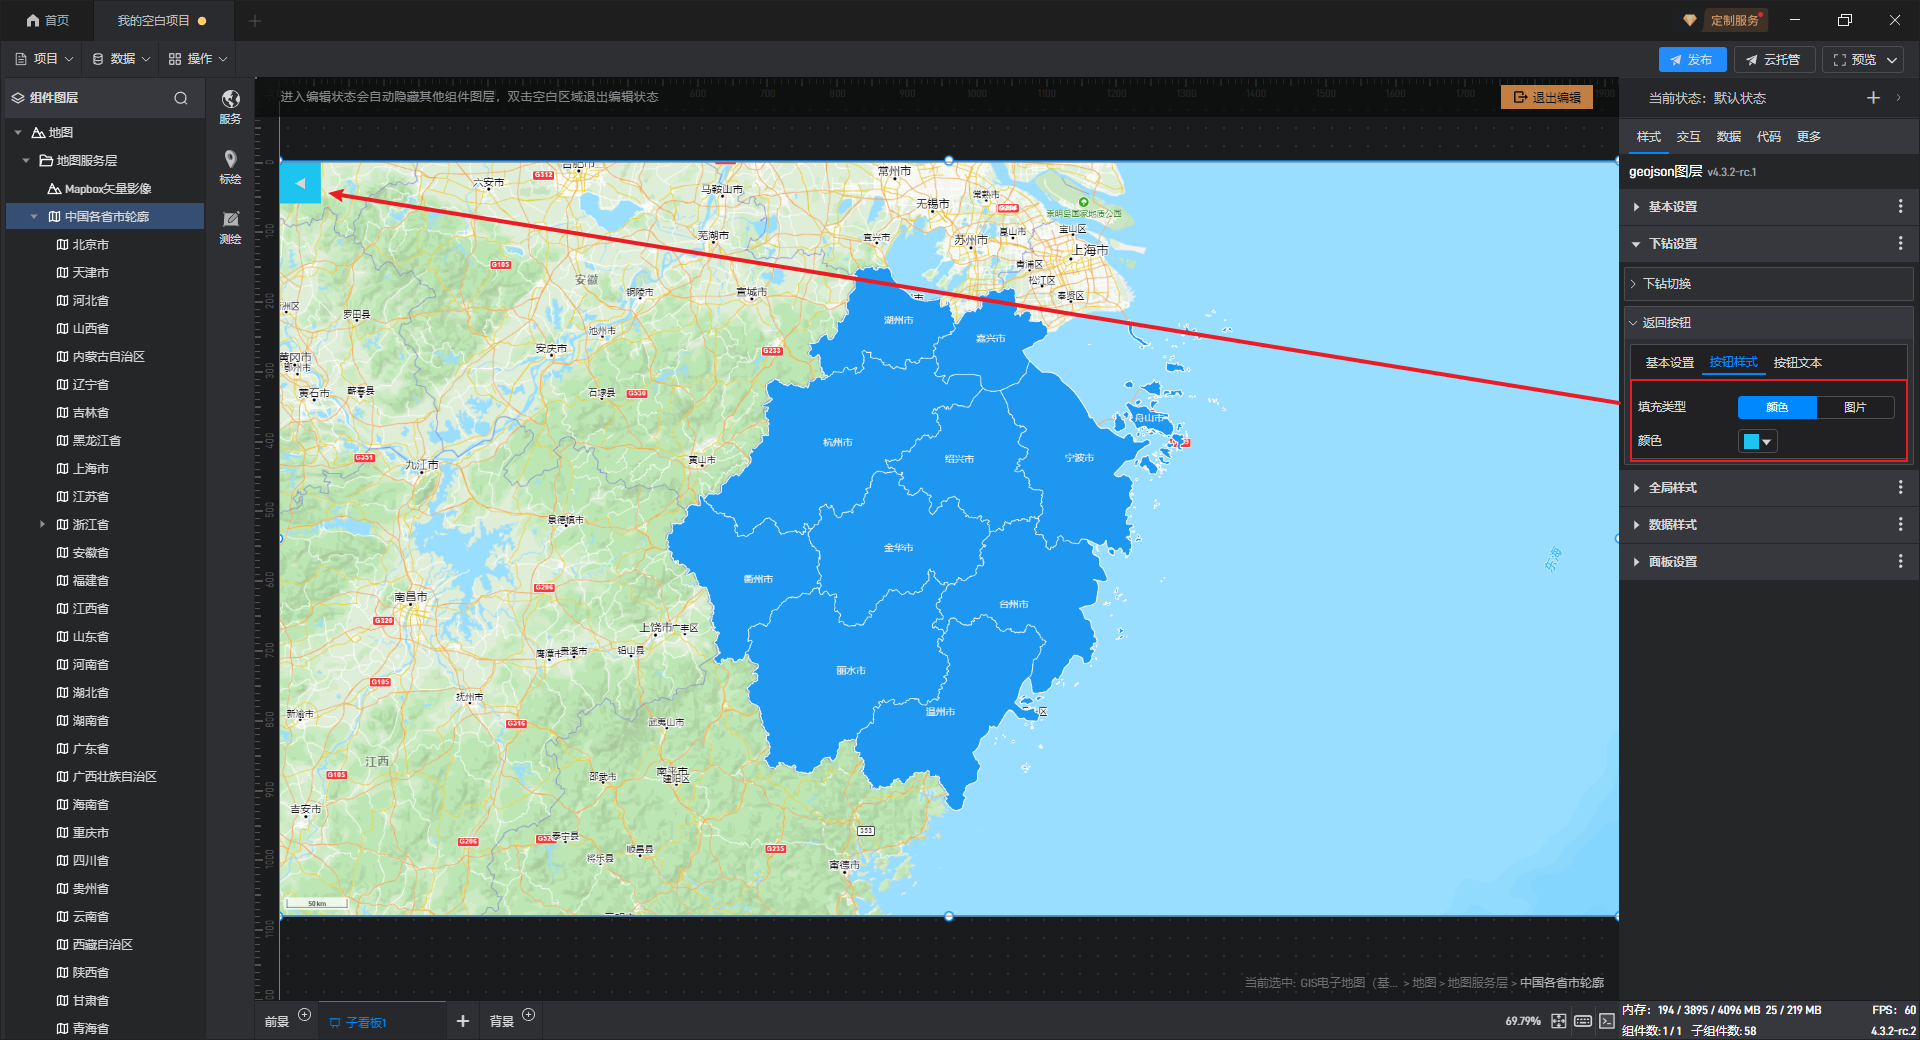Open the 服务 (service) globe tool
The image size is (1920, 1040).
[x=230, y=105]
